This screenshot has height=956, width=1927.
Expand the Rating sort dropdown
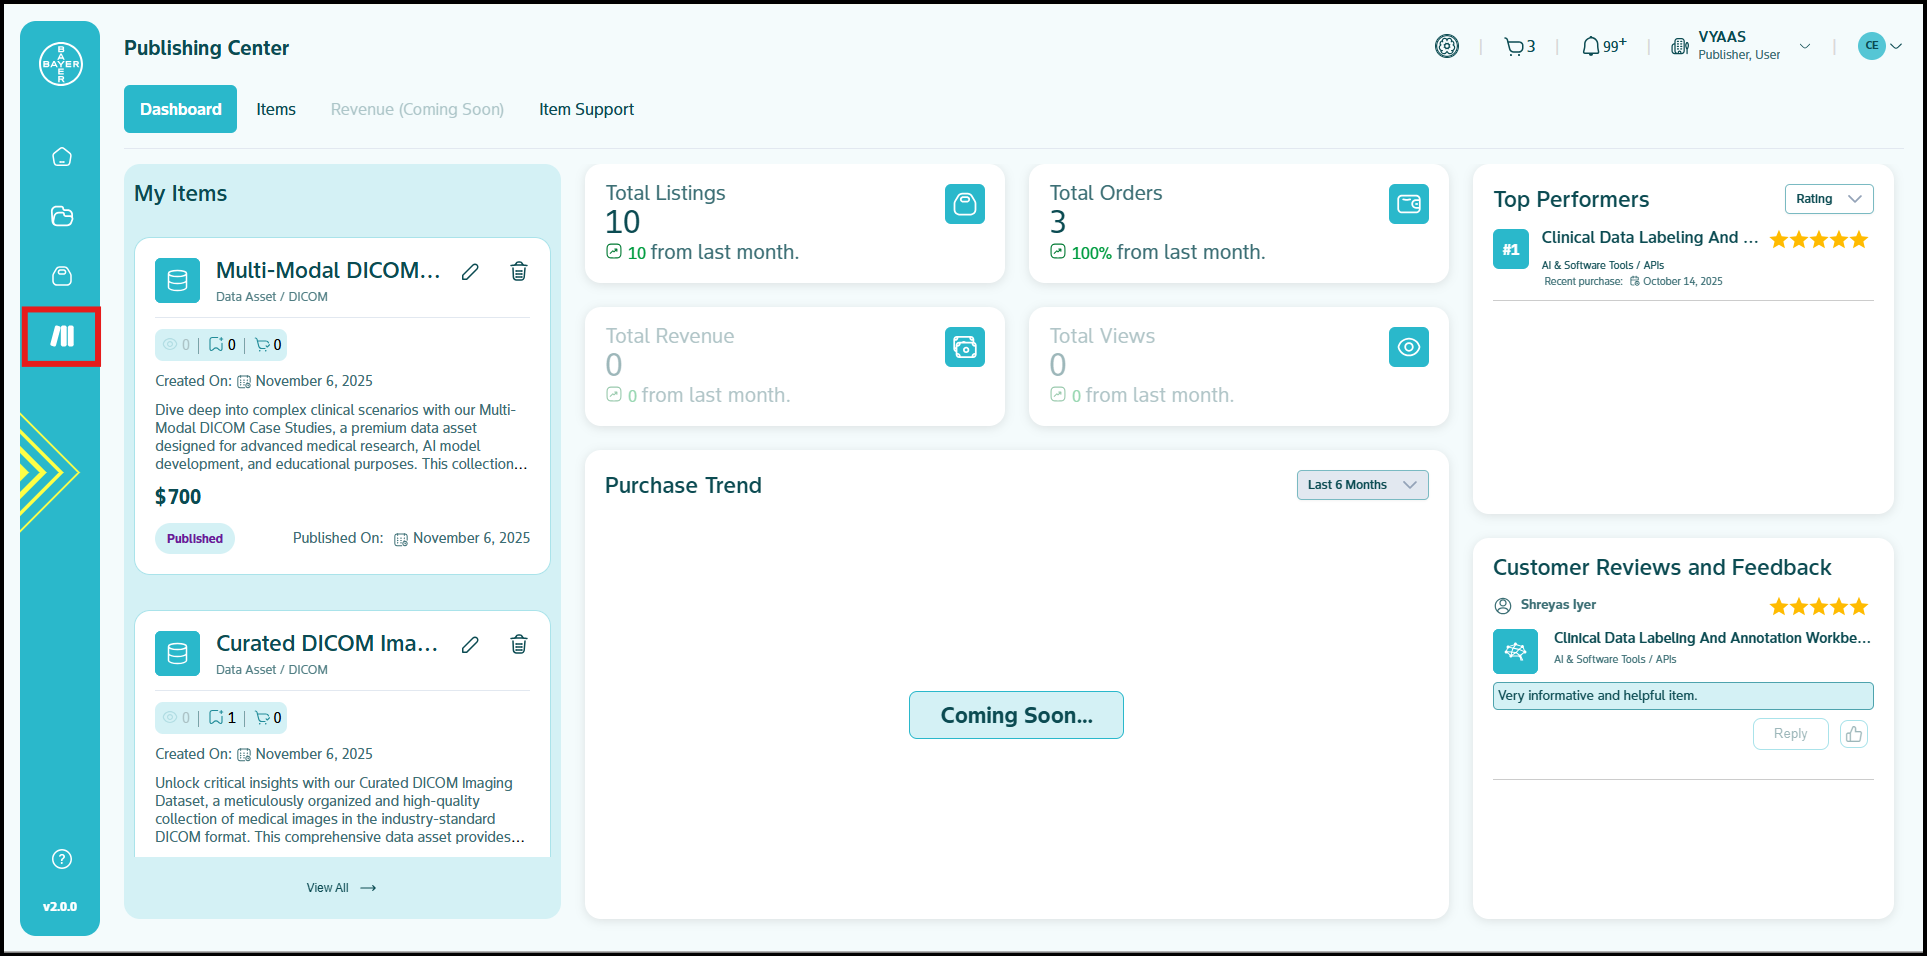click(x=1828, y=199)
